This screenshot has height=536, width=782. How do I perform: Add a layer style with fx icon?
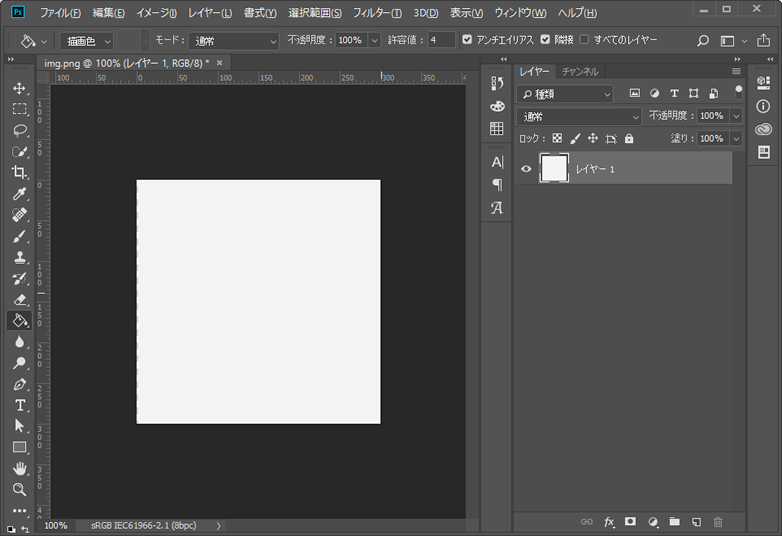click(609, 522)
